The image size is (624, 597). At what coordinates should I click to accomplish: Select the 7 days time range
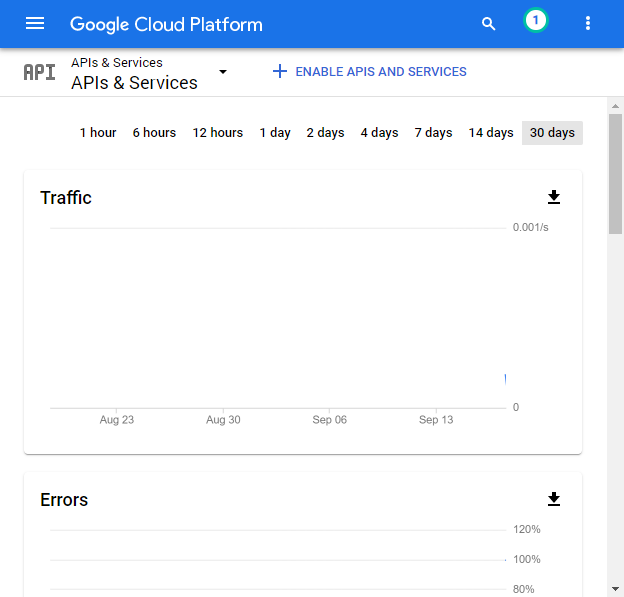433,133
